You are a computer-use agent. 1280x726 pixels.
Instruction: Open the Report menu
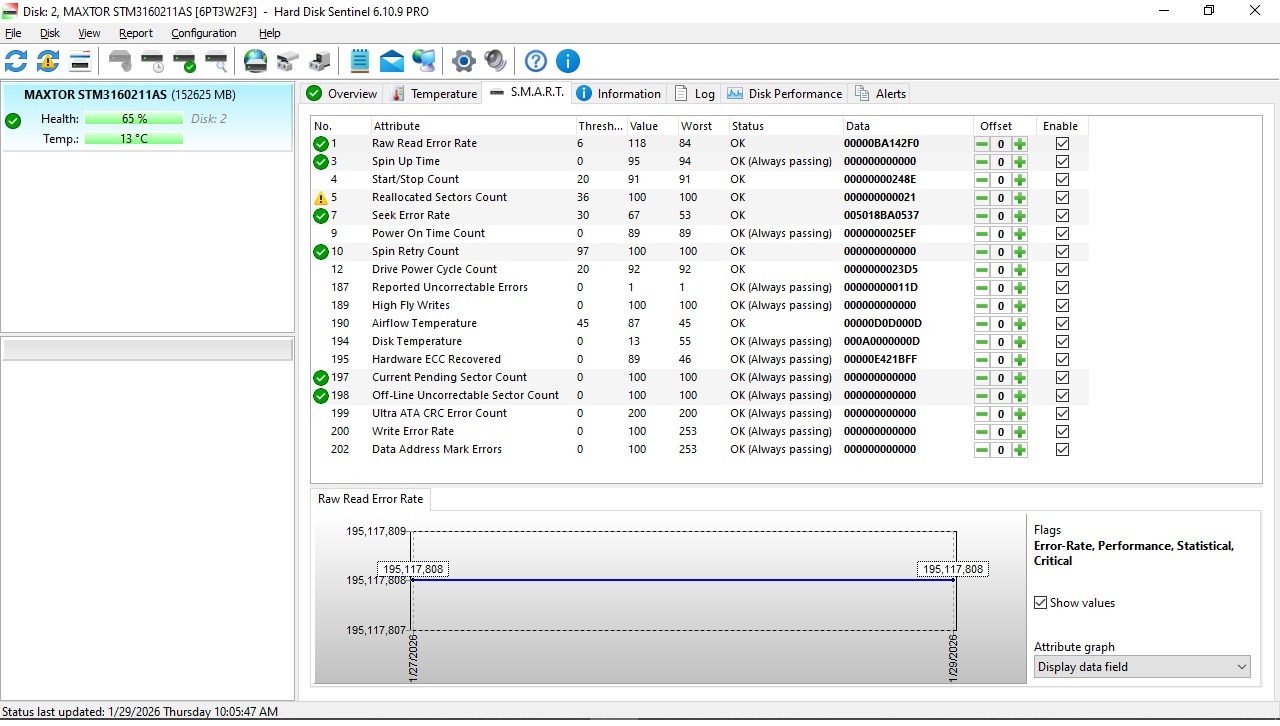pos(136,33)
